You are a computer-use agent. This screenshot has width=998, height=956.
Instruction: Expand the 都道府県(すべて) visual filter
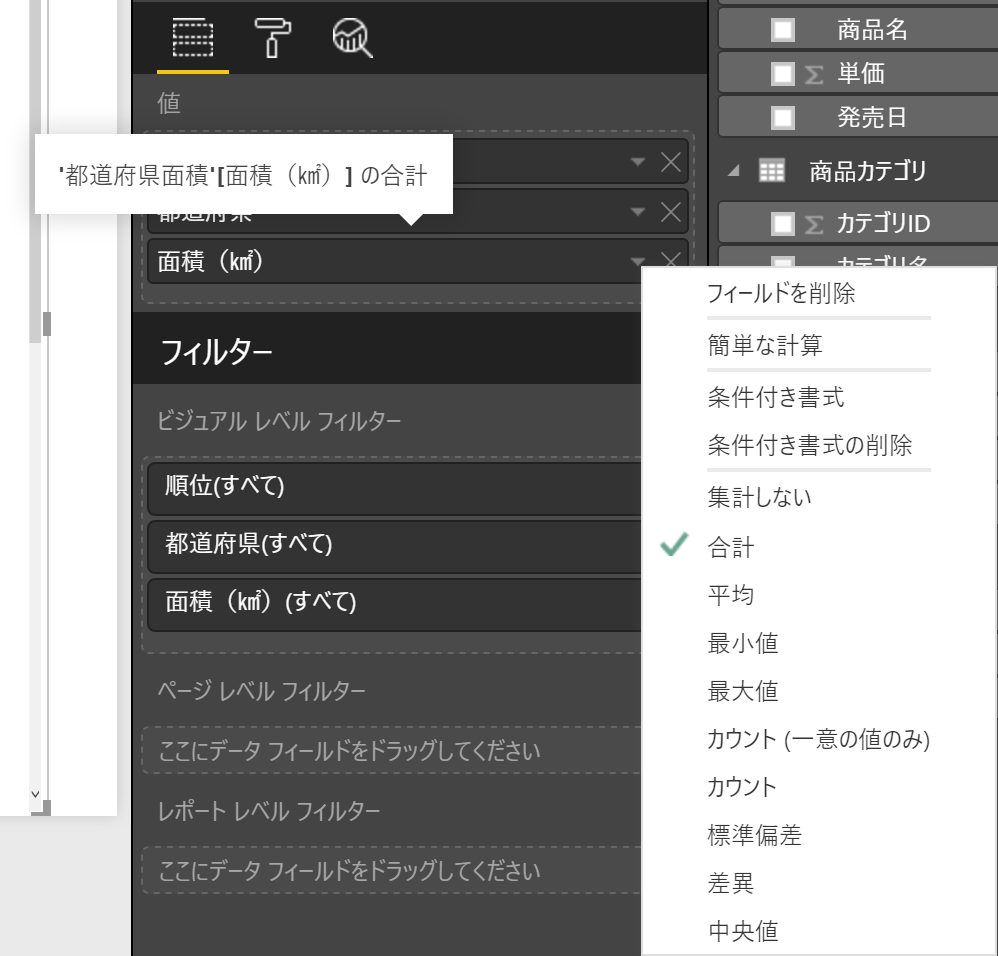pos(394,546)
